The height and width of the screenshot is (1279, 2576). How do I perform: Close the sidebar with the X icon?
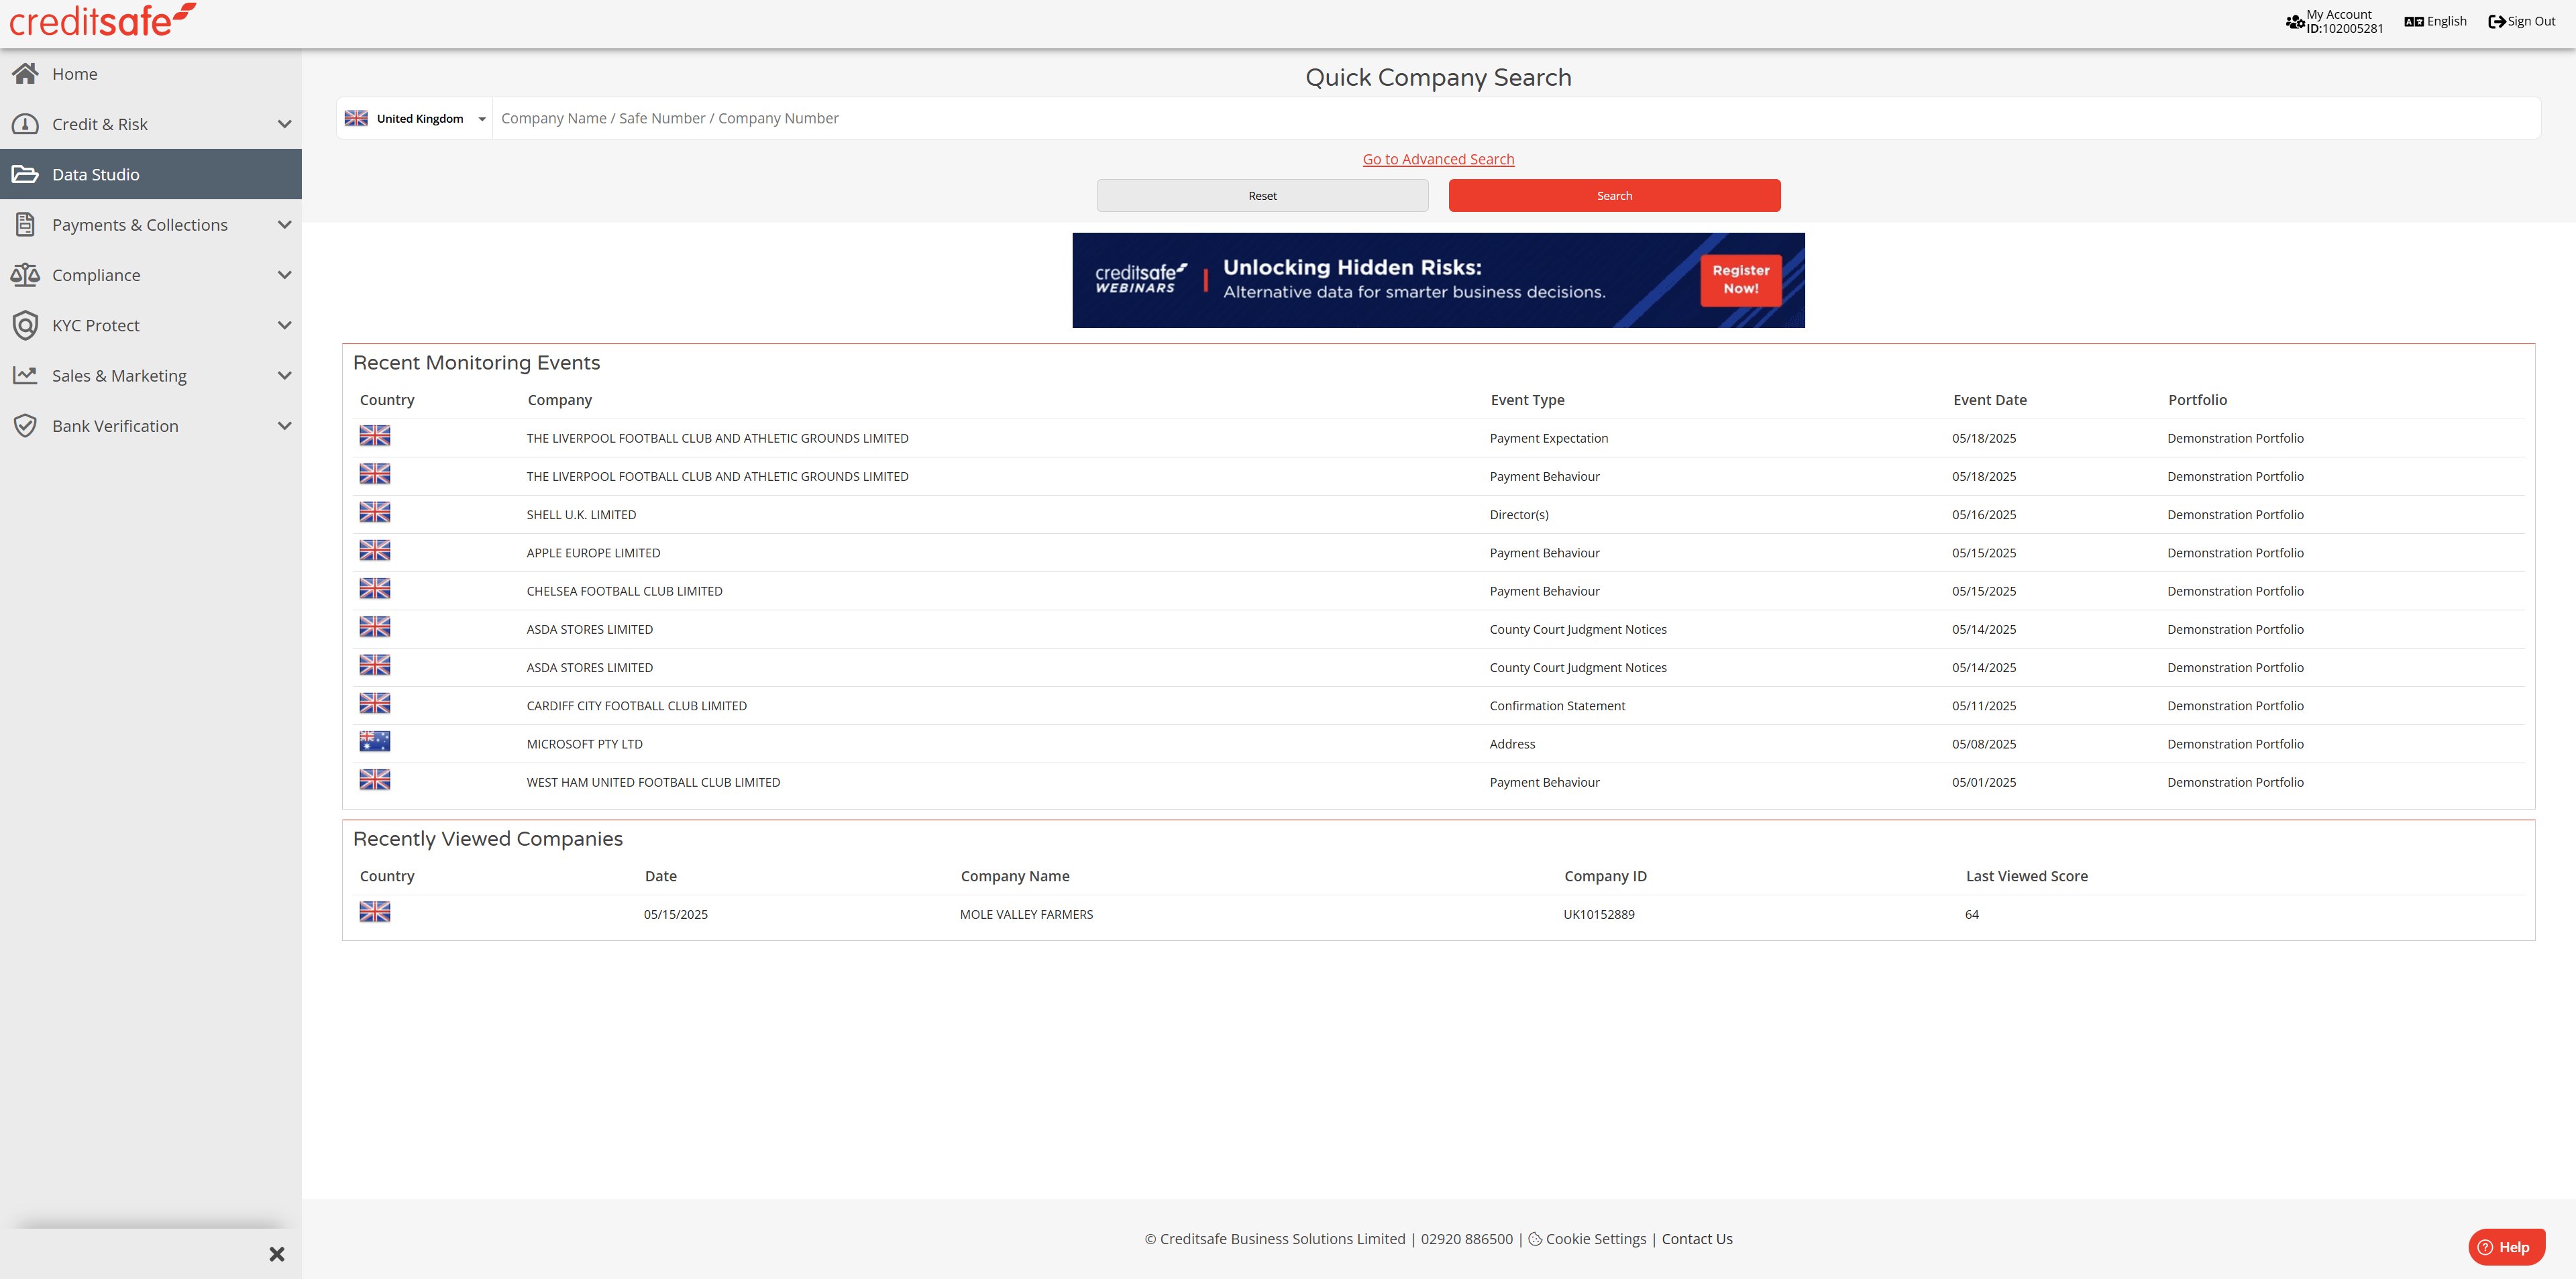[277, 1254]
